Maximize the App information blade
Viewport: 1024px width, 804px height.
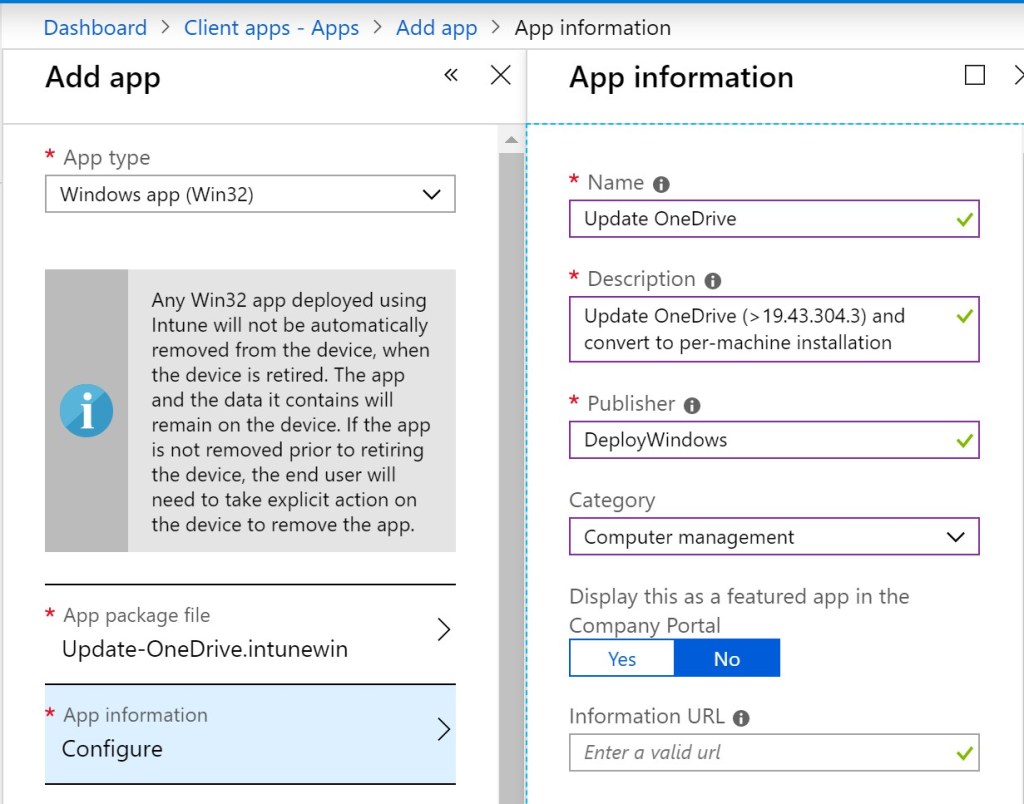975,74
